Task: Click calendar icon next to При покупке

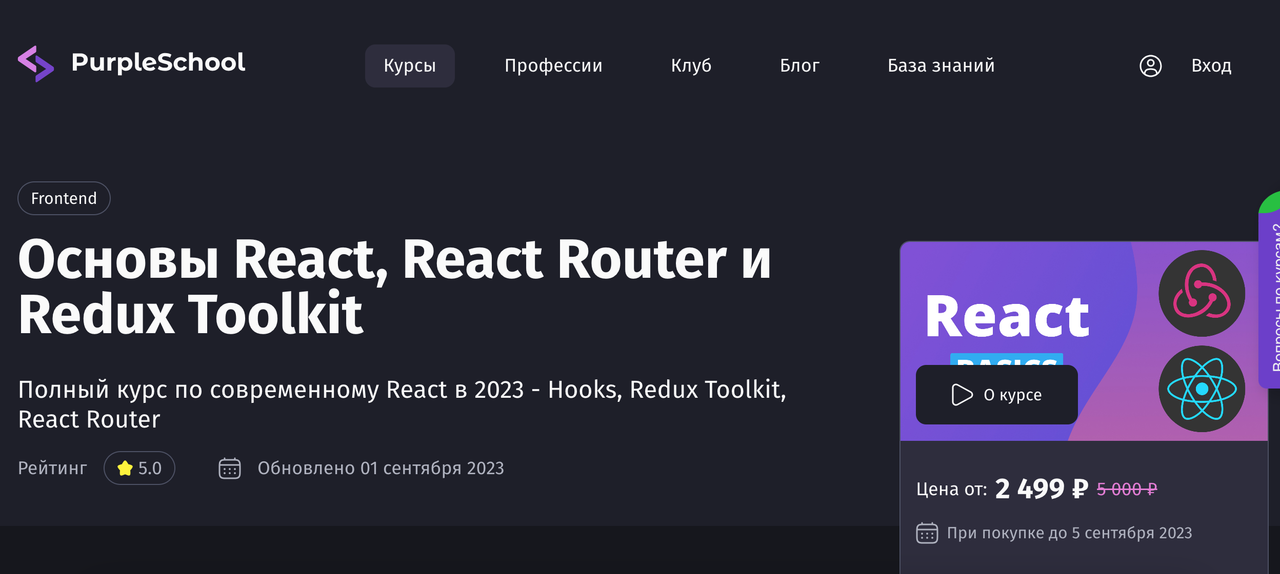Action: pos(927,533)
